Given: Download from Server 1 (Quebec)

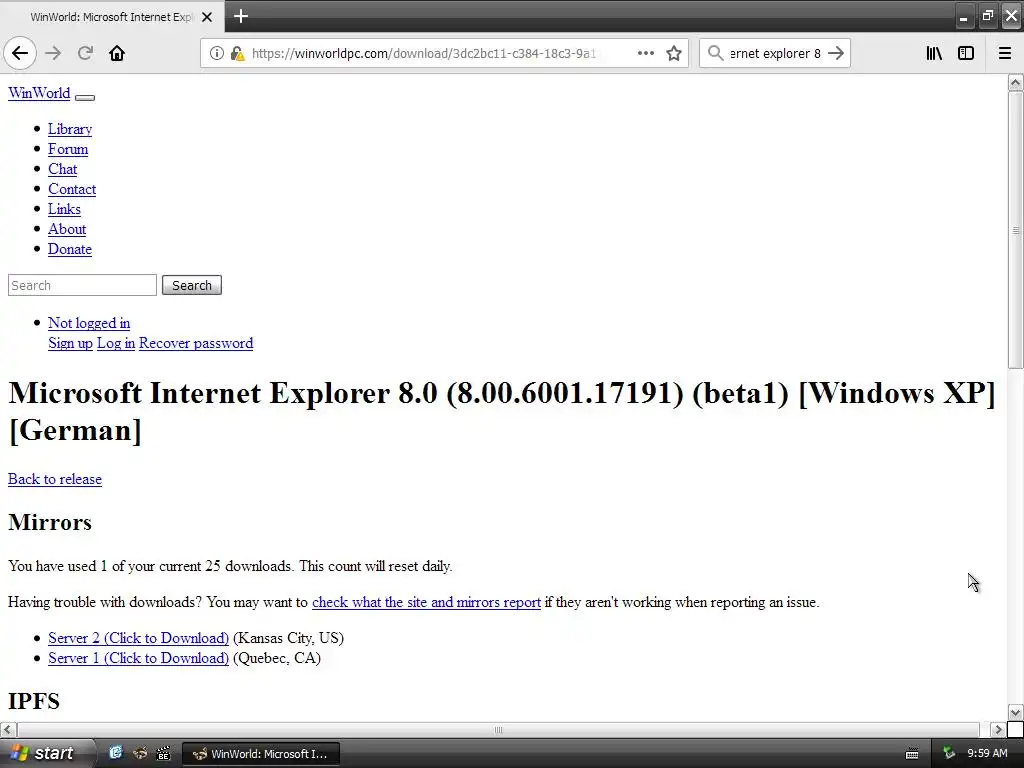Looking at the screenshot, I should (x=138, y=658).
